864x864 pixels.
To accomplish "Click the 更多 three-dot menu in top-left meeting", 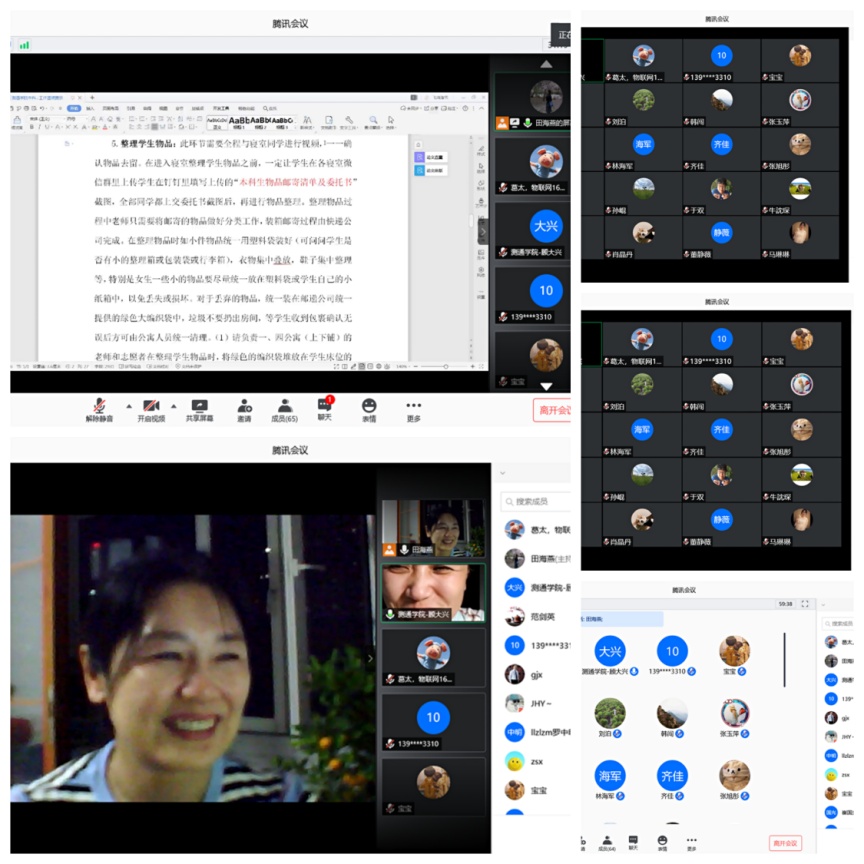I will (x=413, y=406).
